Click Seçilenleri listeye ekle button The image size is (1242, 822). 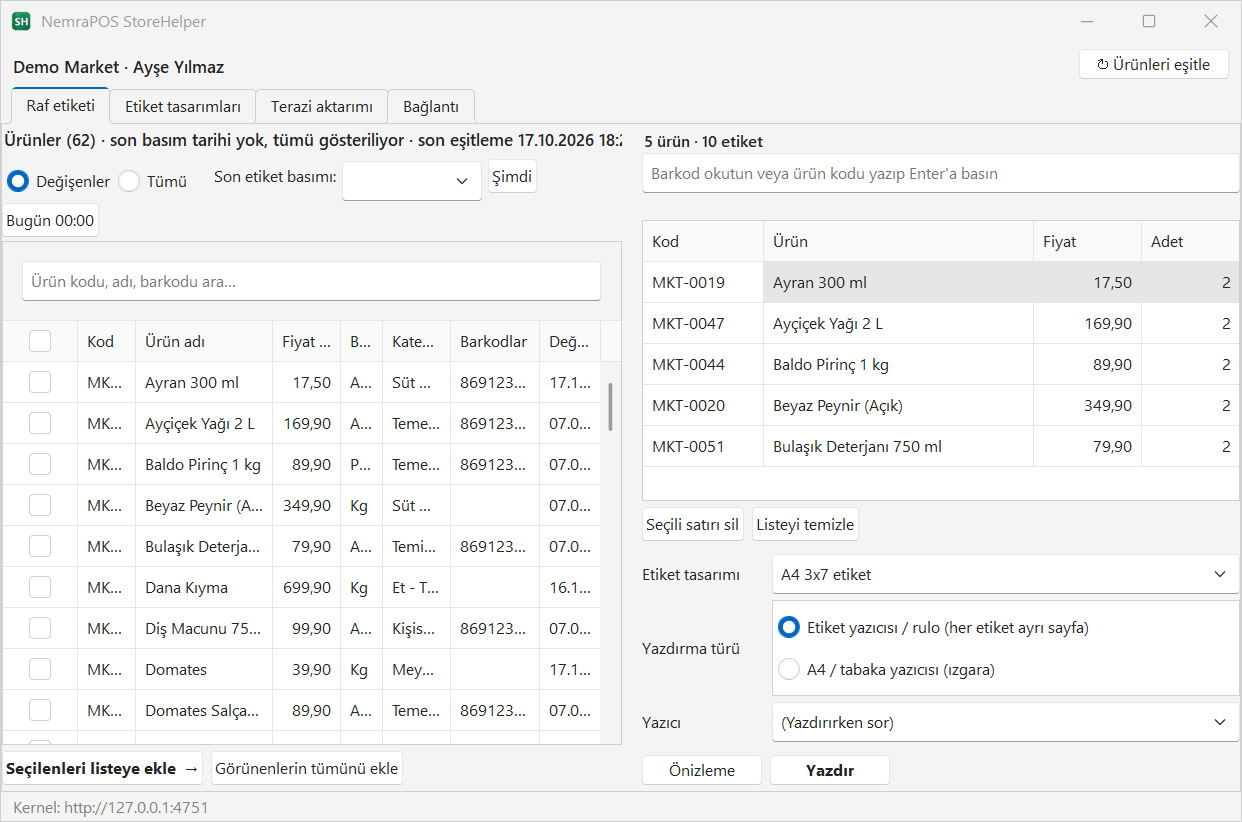tap(103, 769)
